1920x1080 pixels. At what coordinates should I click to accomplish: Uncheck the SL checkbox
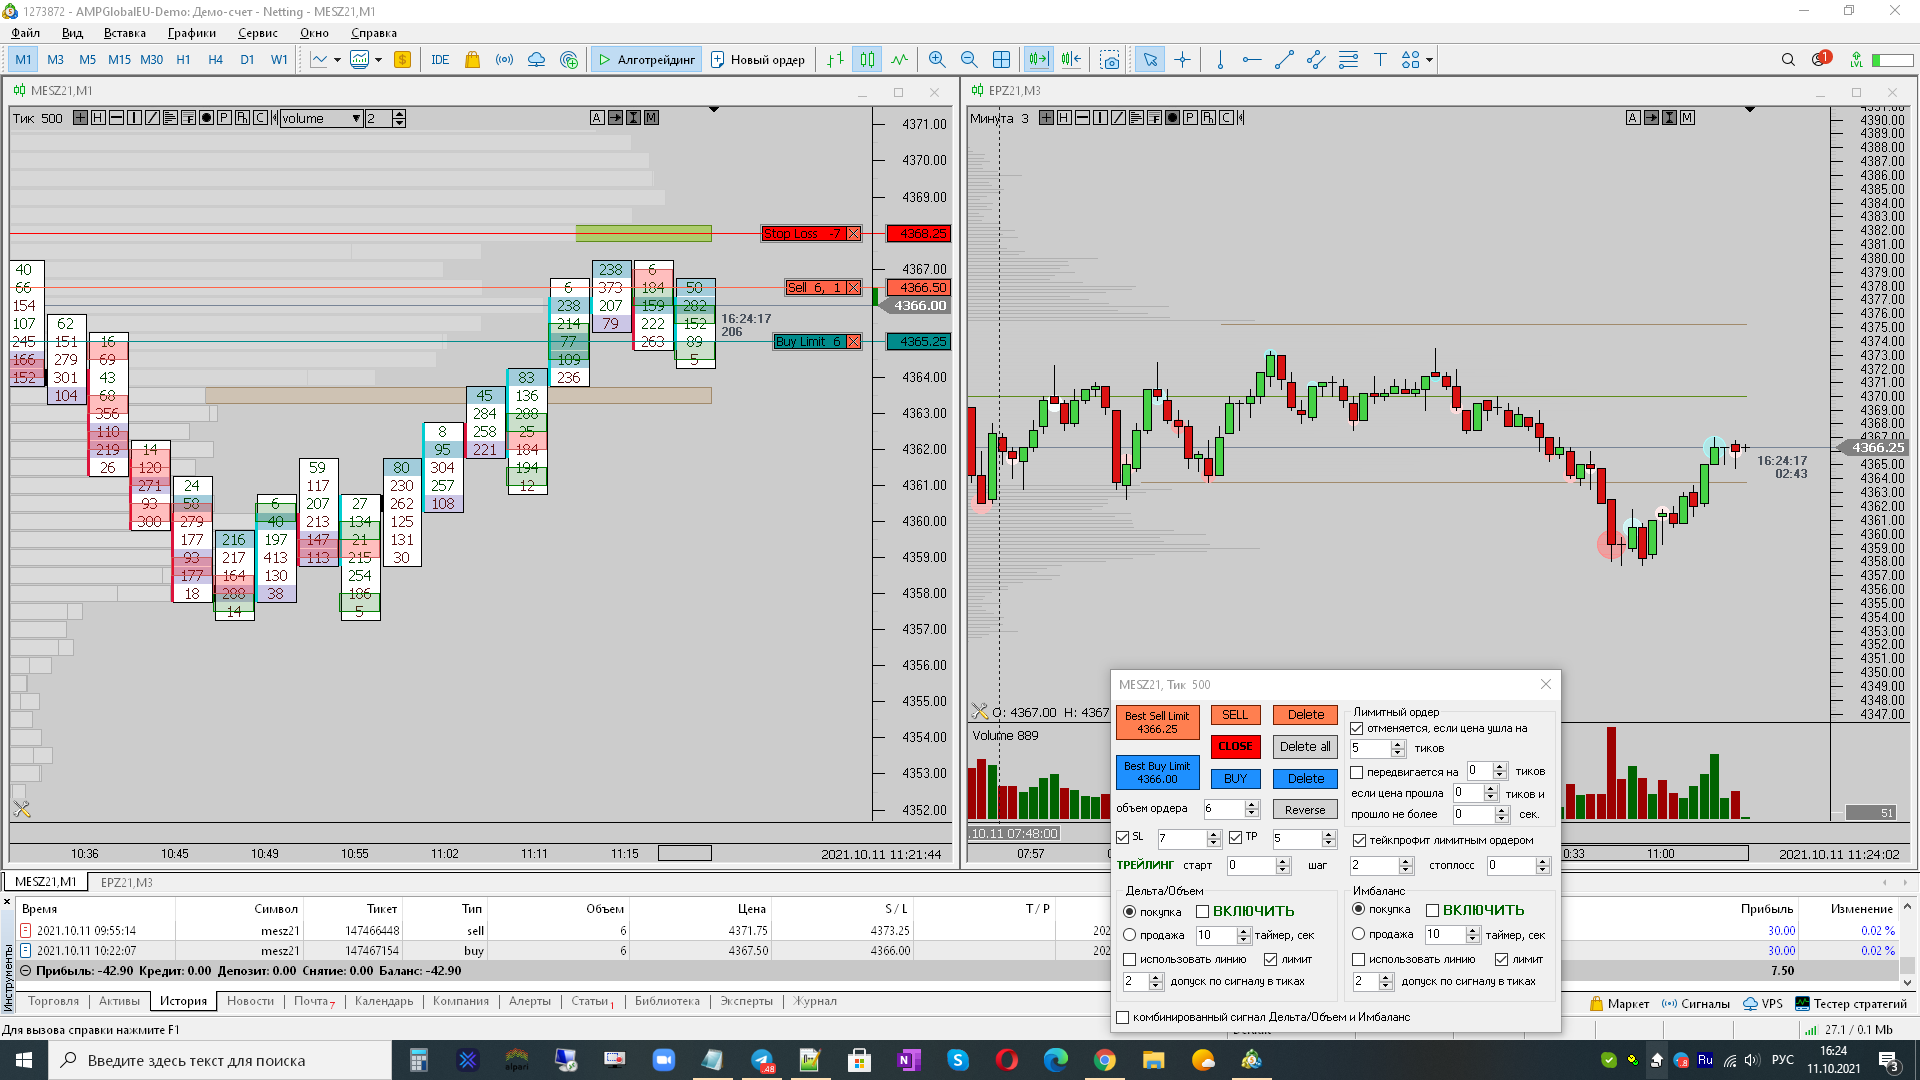pos(1122,837)
